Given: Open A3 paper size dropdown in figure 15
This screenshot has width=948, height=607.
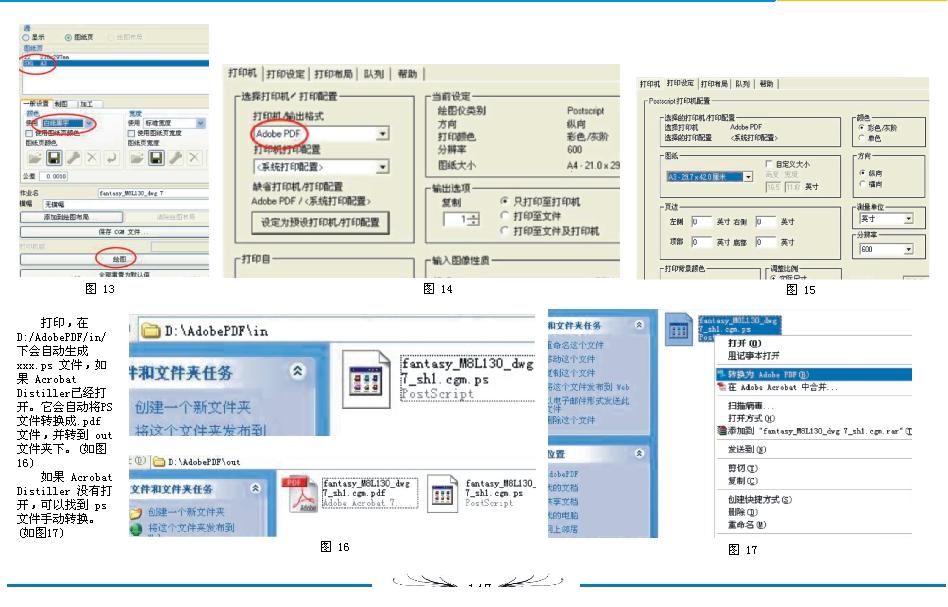Looking at the screenshot, I should [748, 177].
